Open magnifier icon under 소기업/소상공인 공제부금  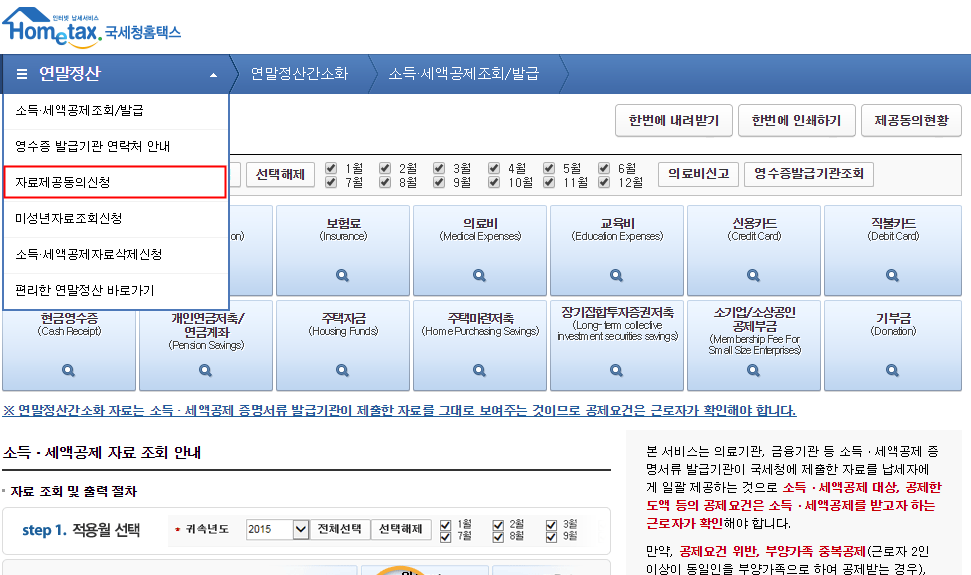[753, 371]
